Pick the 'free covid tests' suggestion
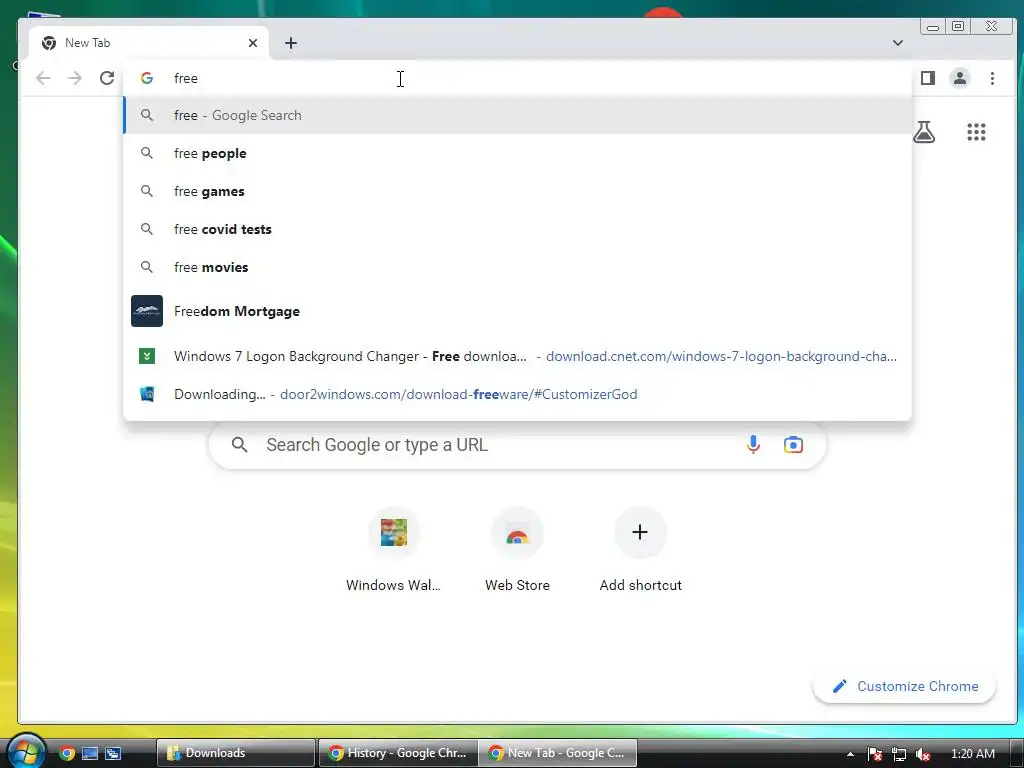The height and width of the screenshot is (768, 1024). pyautogui.click(x=517, y=229)
